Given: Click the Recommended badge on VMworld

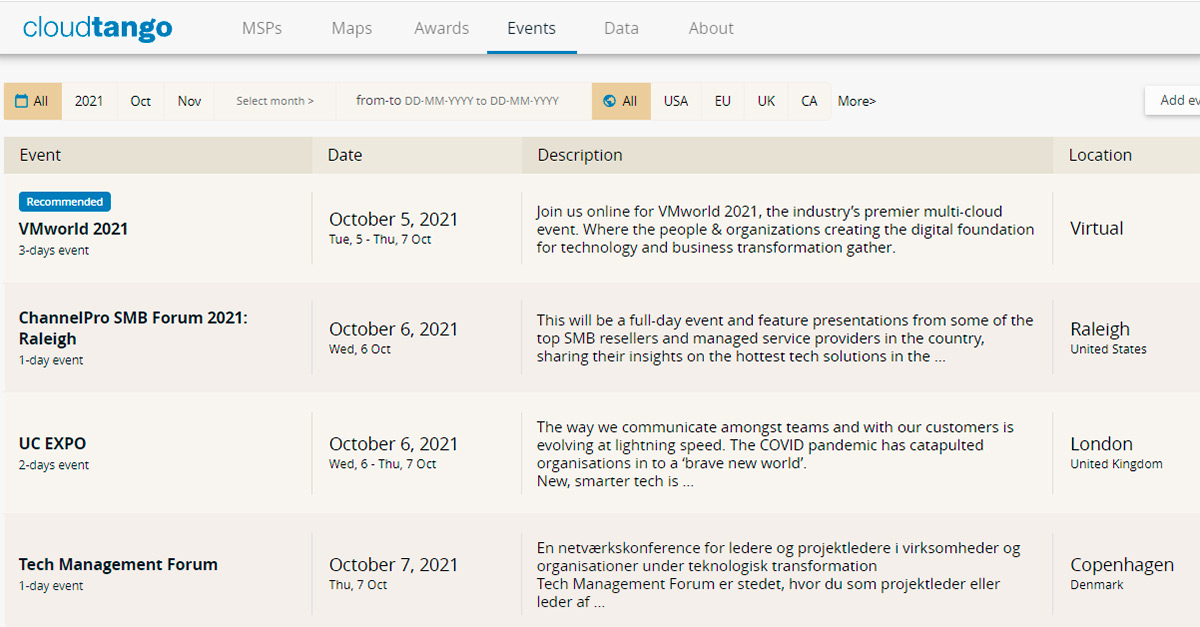Looking at the screenshot, I should click(x=65, y=202).
